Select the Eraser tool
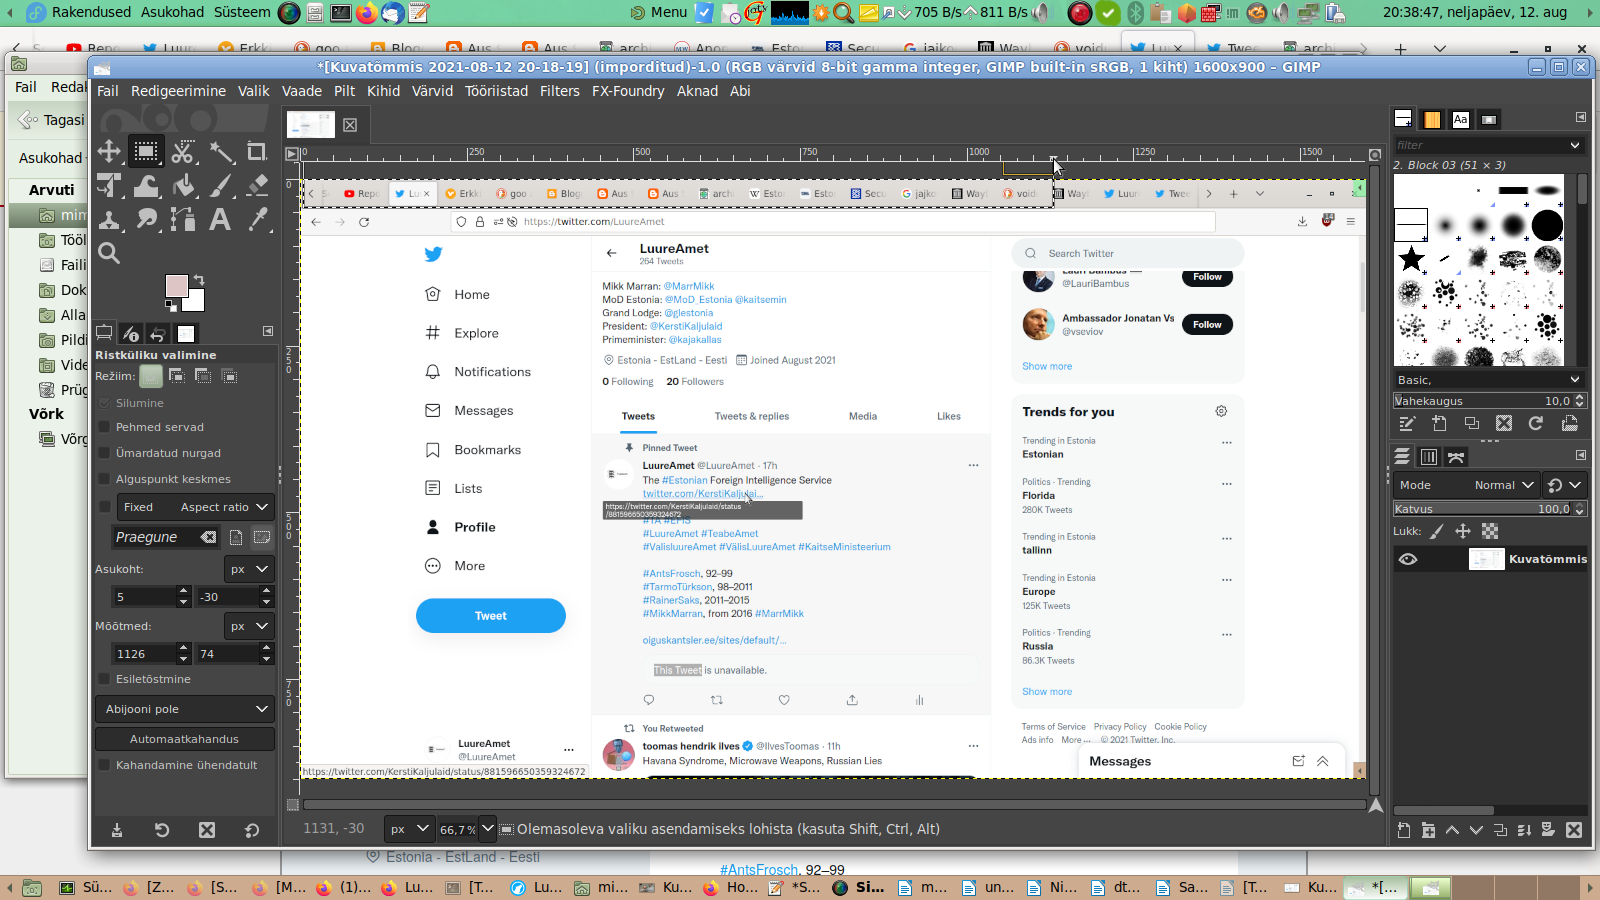Viewport: 1600px width, 900px height. (x=257, y=186)
